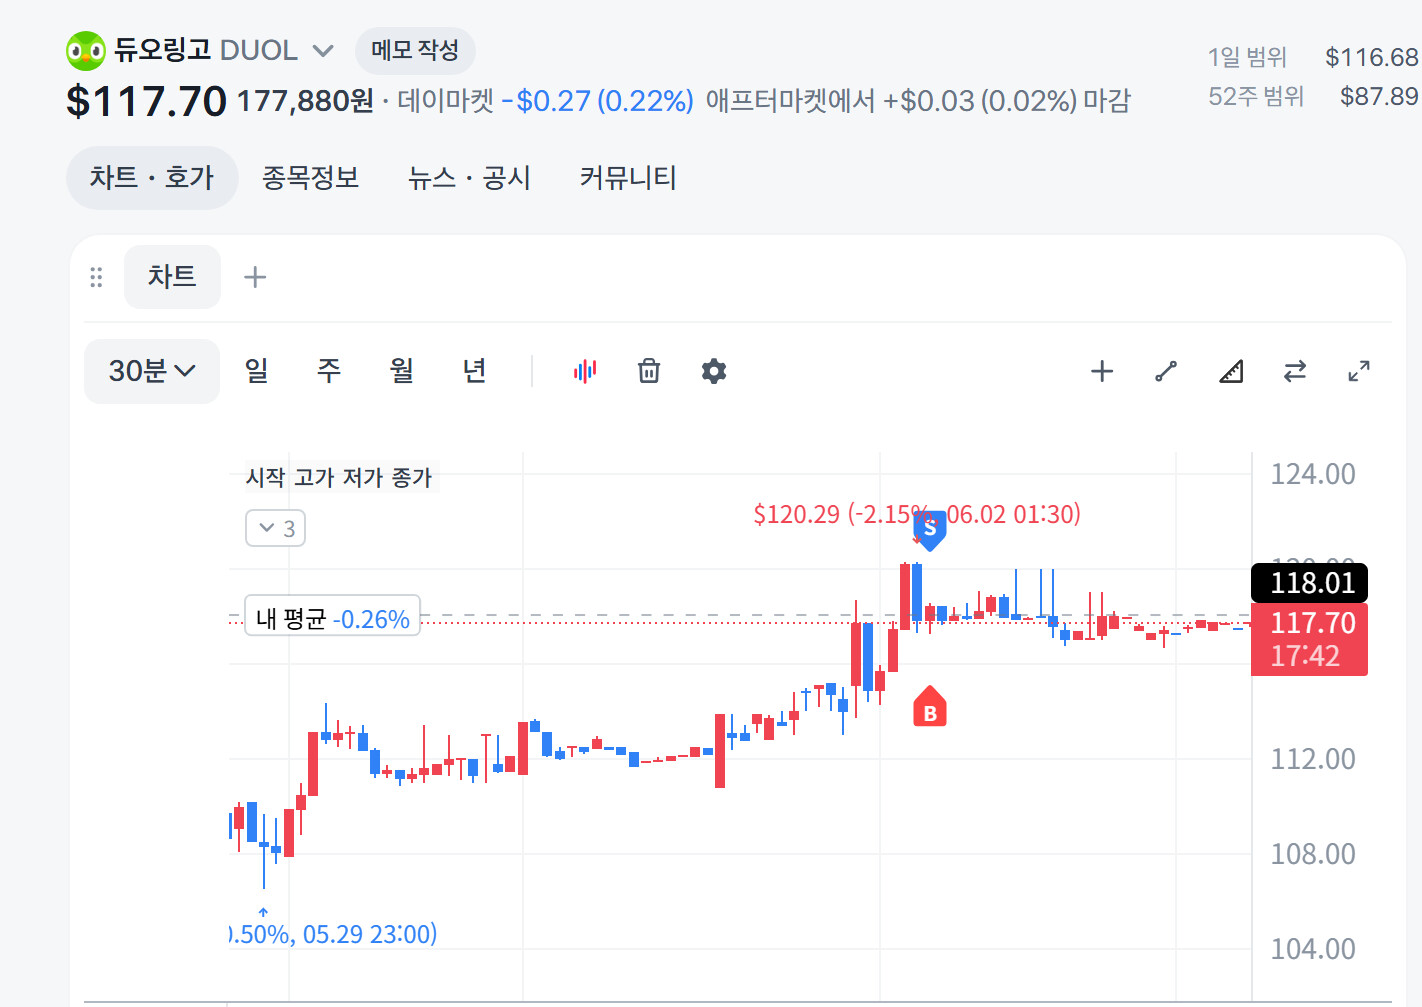Click the blue S sell marker
The height and width of the screenshot is (1007, 1422).
pyautogui.click(x=930, y=530)
